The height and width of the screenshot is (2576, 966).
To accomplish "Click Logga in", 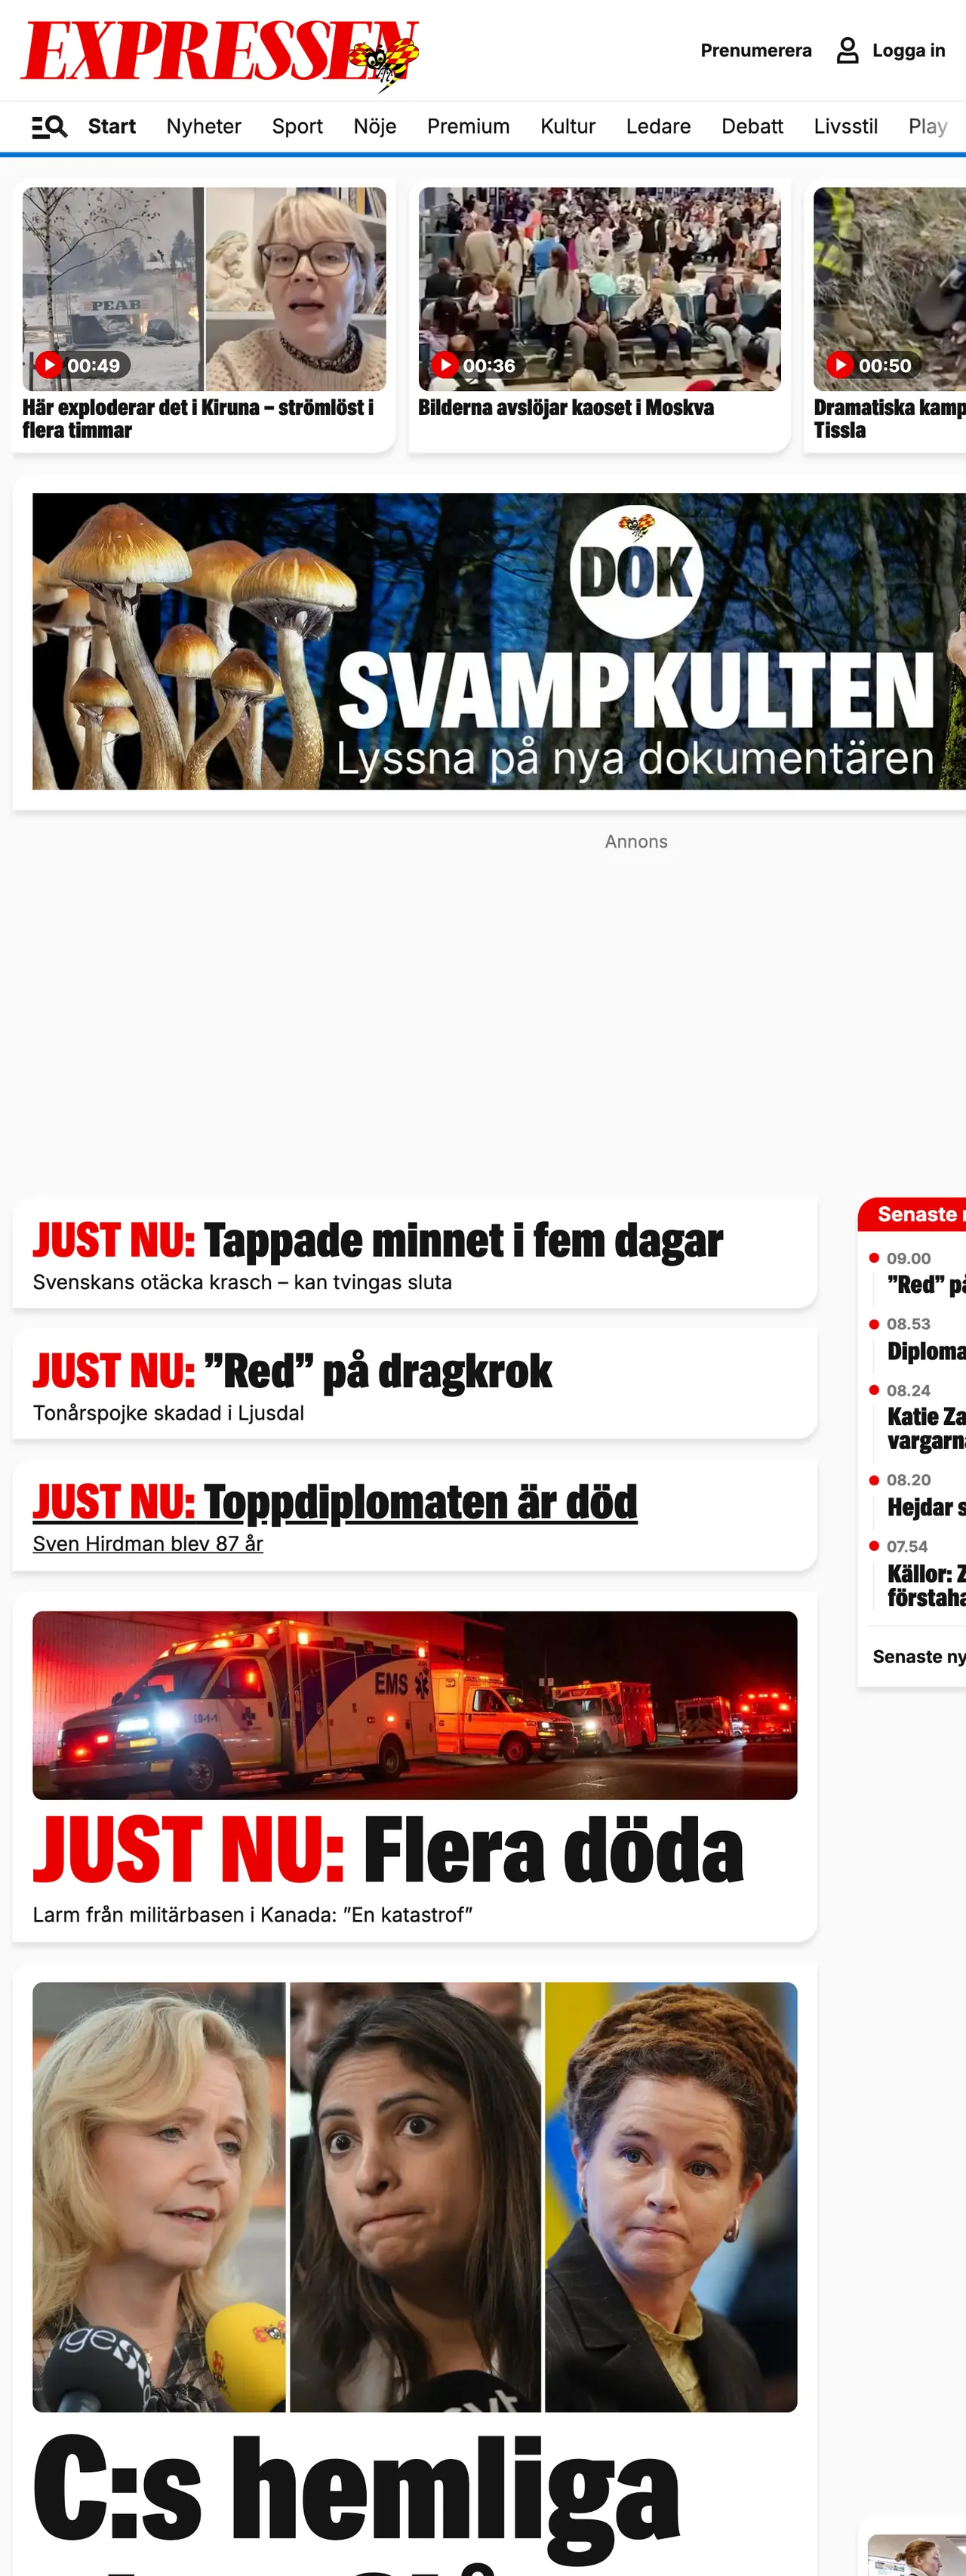I will (908, 51).
